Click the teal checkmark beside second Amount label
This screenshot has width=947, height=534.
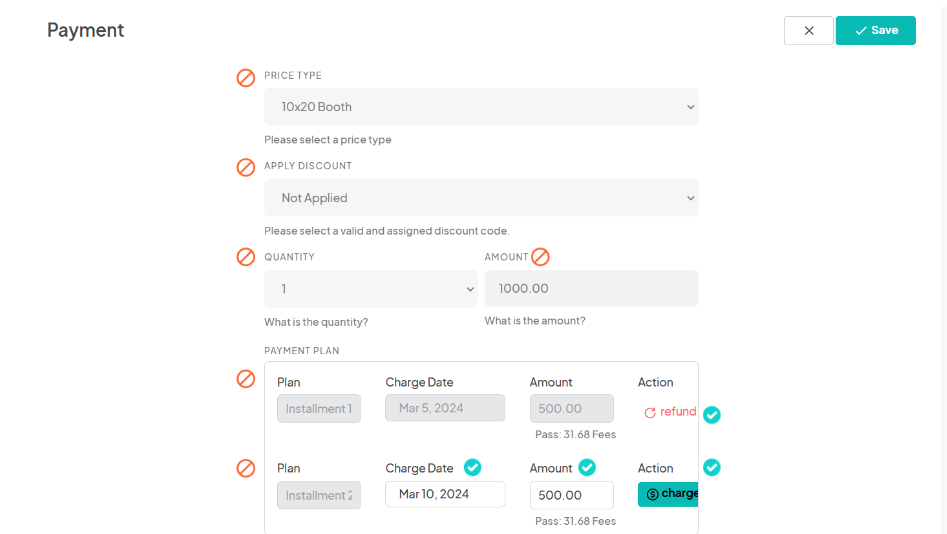pos(587,467)
